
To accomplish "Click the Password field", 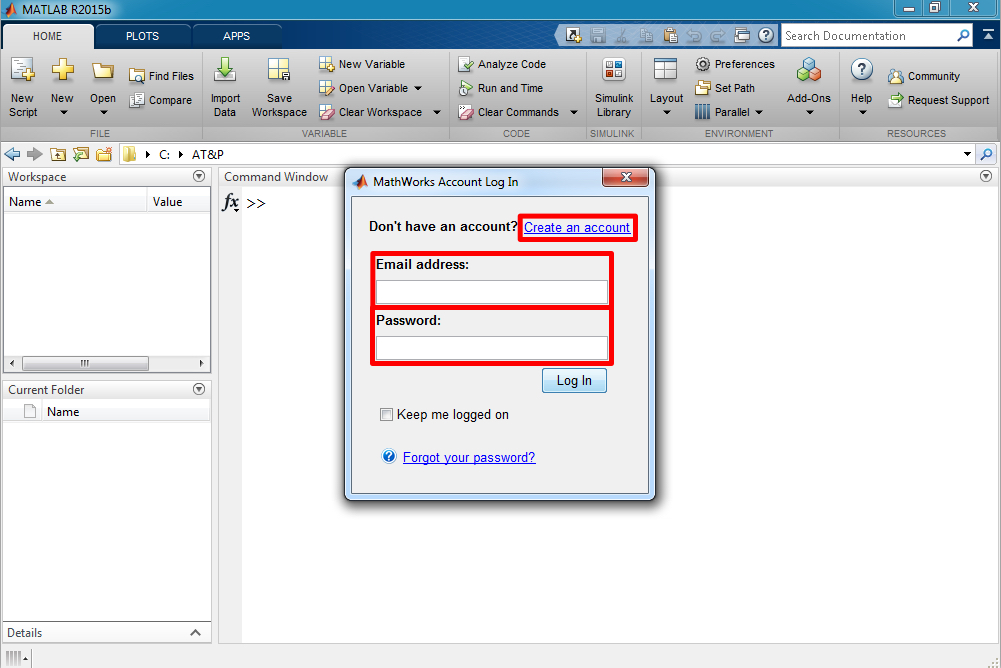I will pyautogui.click(x=492, y=348).
